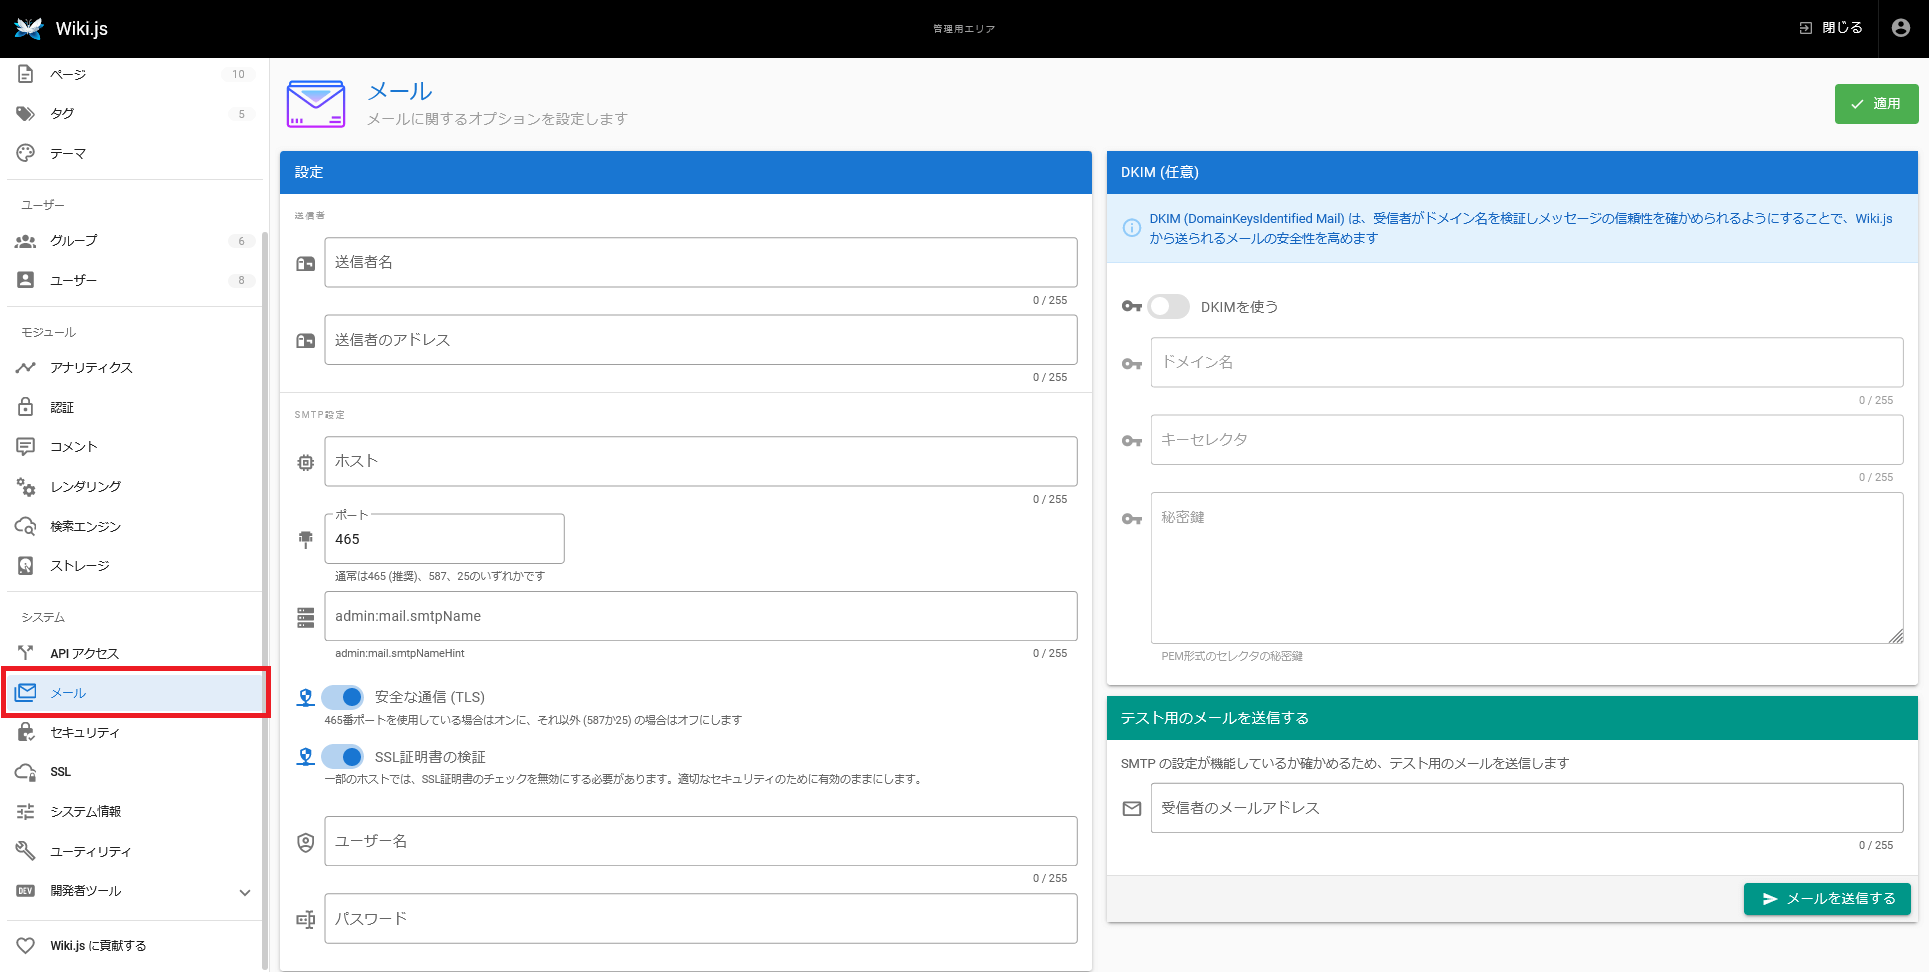
Task: Click the Wiki.js butterfly logo
Action: [x=29, y=28]
